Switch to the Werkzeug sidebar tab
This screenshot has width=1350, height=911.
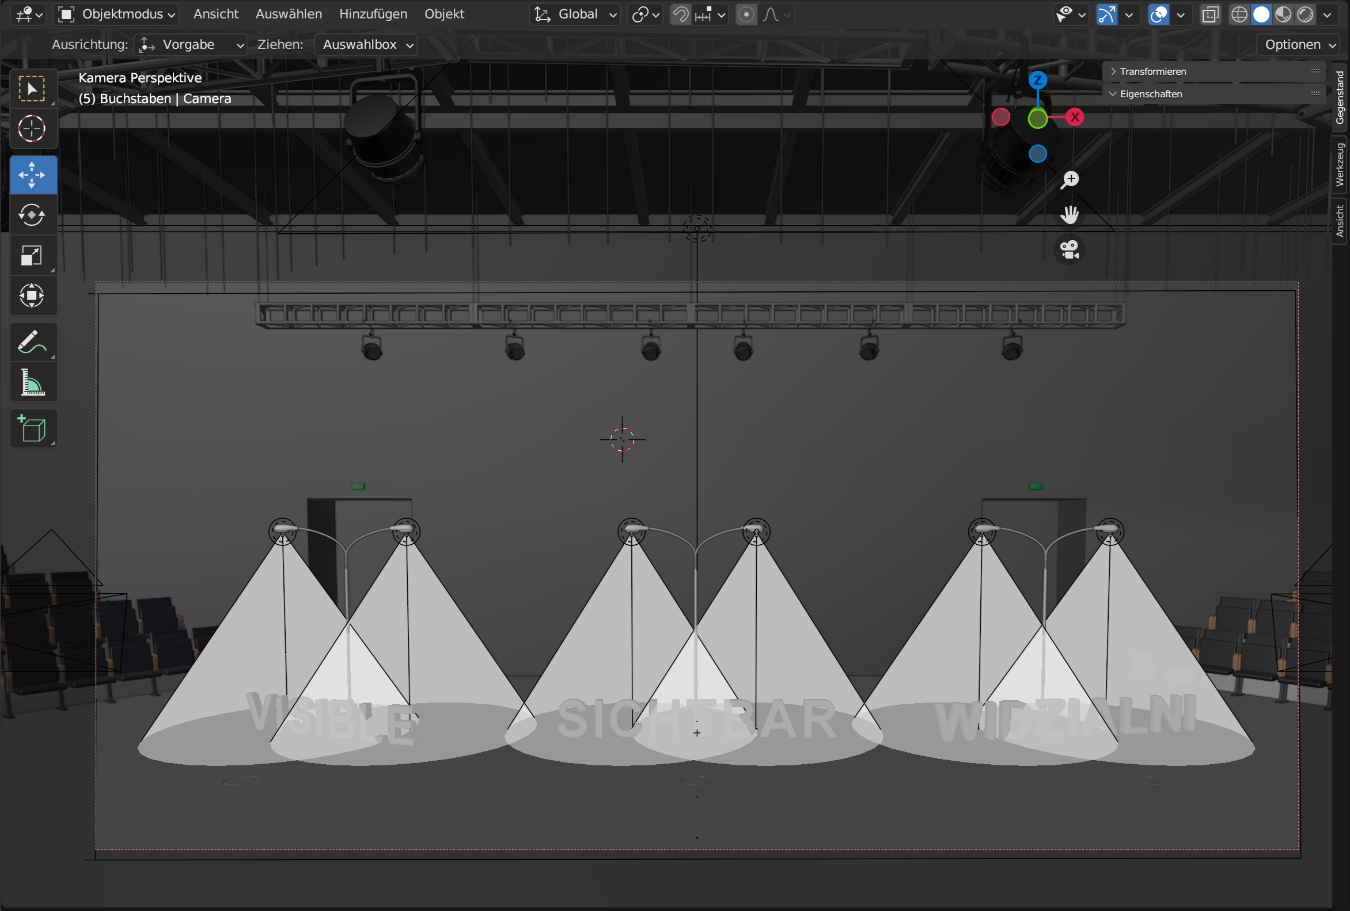(x=1340, y=164)
